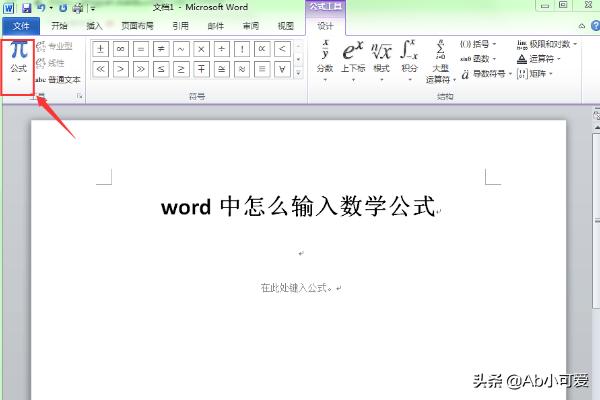Viewport: 600px width, 400px height.
Task: Toggle 普通文本 normal text option
Action: point(58,80)
